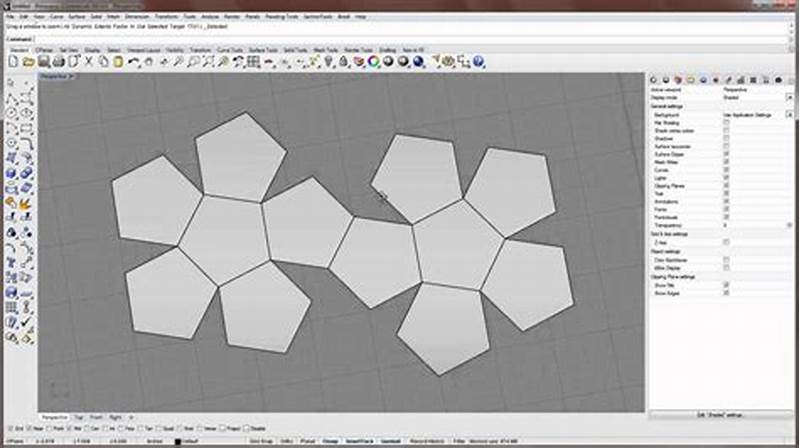Open the File menu

tap(10, 17)
